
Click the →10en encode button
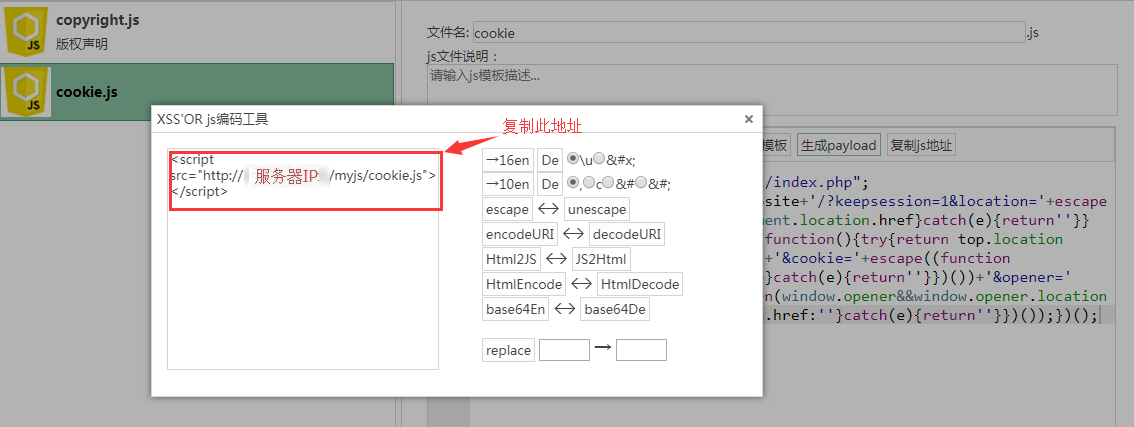click(x=508, y=184)
